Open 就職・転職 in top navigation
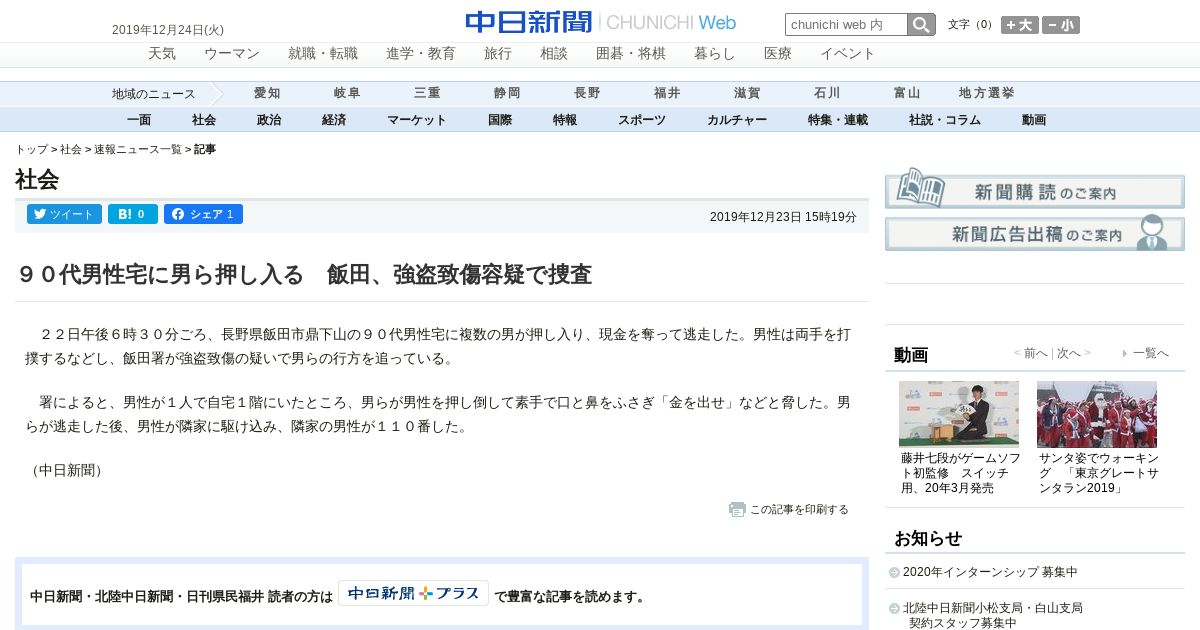 pyautogui.click(x=323, y=54)
